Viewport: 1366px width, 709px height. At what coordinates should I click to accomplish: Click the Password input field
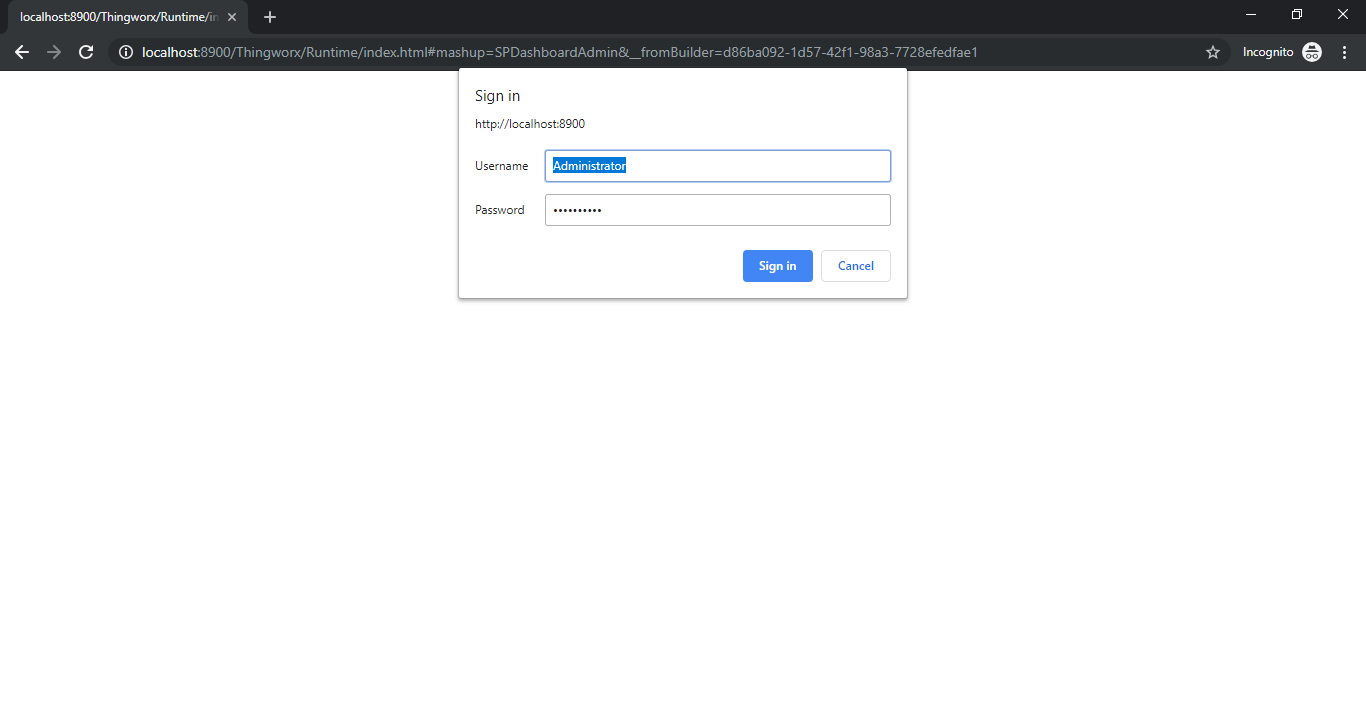717,209
